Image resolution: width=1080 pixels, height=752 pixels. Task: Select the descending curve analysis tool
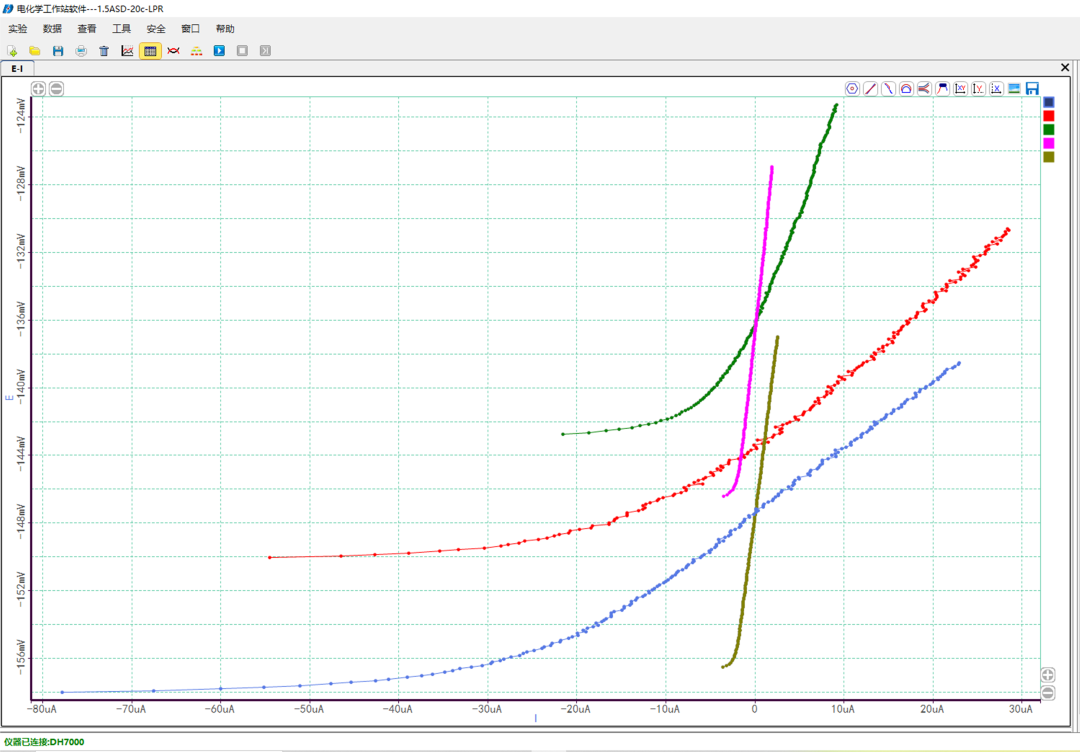tap(889, 89)
